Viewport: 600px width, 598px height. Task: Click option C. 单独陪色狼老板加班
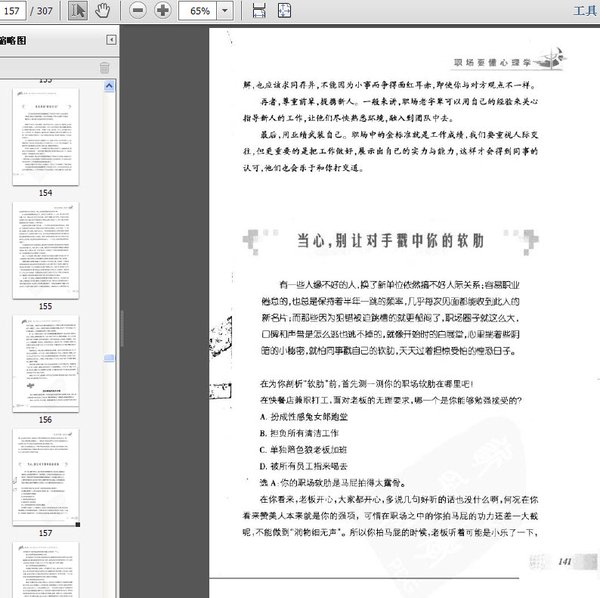click(303, 450)
